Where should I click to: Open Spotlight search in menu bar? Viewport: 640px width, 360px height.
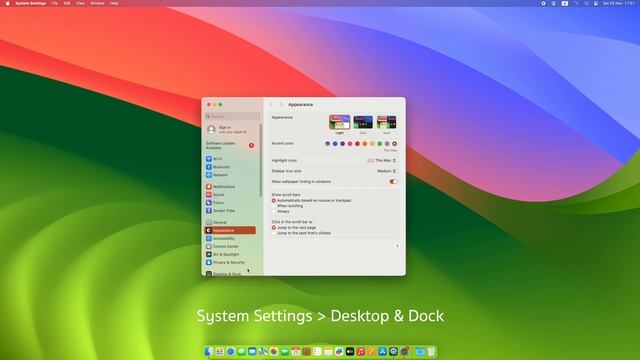click(586, 3)
